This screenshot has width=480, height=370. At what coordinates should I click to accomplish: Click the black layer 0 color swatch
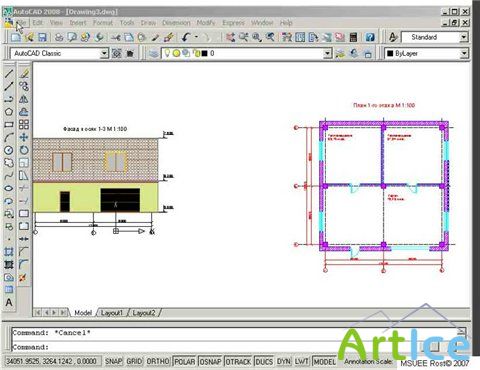204,53
